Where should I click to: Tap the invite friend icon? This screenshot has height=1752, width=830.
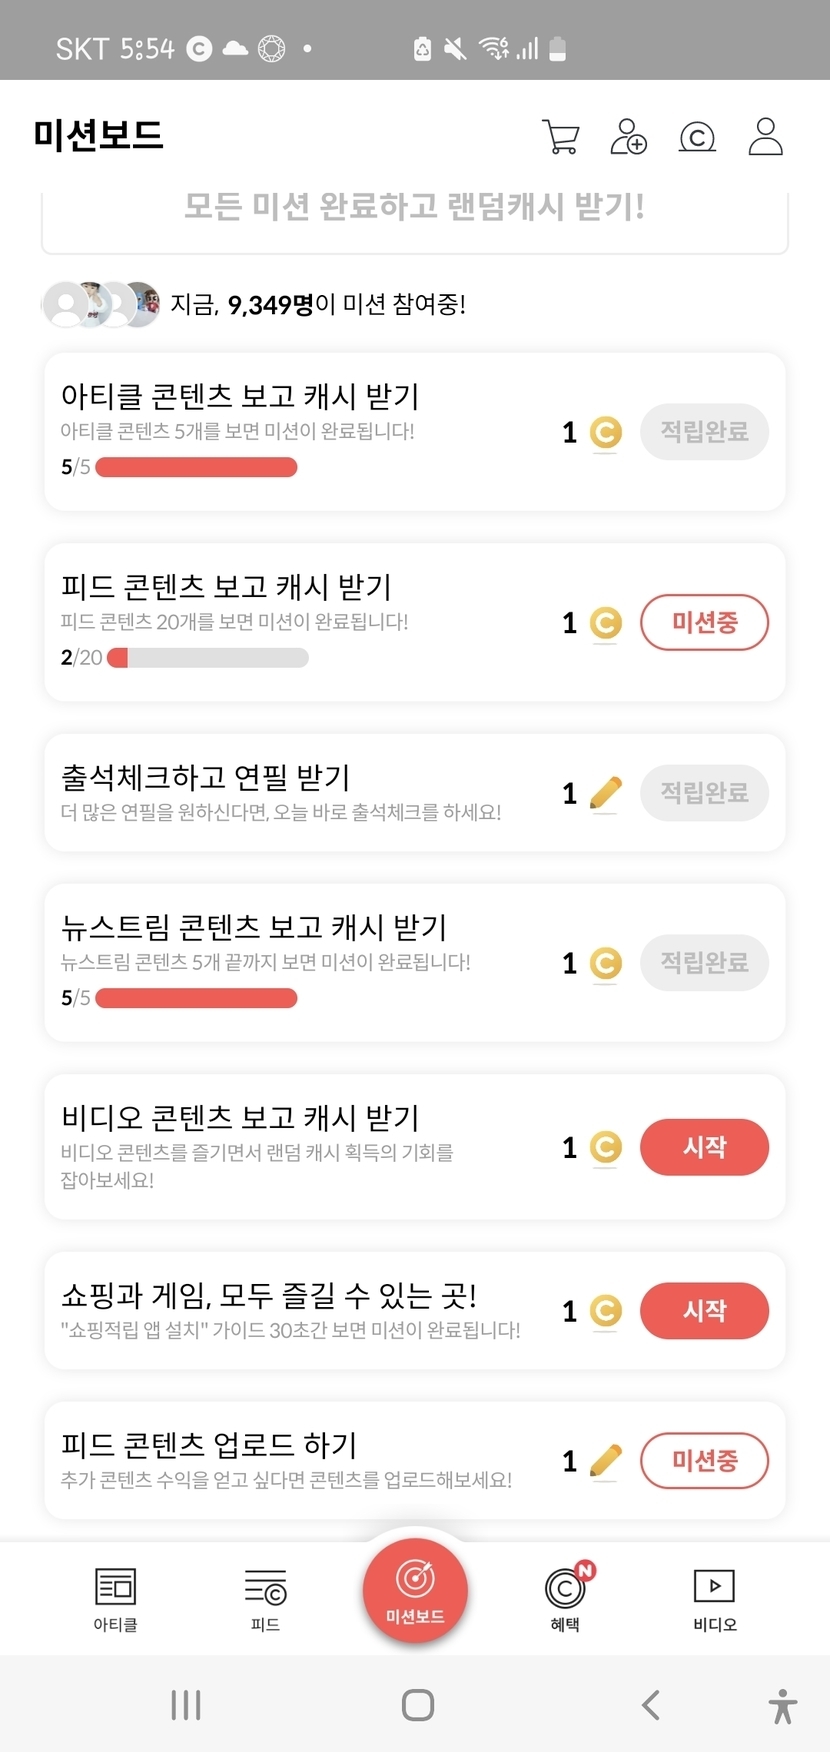[629, 137]
